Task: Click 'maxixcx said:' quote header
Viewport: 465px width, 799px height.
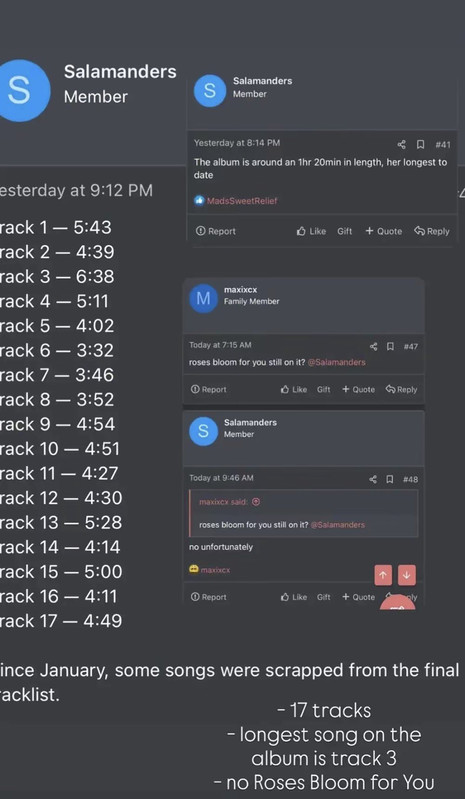Action: pyautogui.click(x=223, y=502)
